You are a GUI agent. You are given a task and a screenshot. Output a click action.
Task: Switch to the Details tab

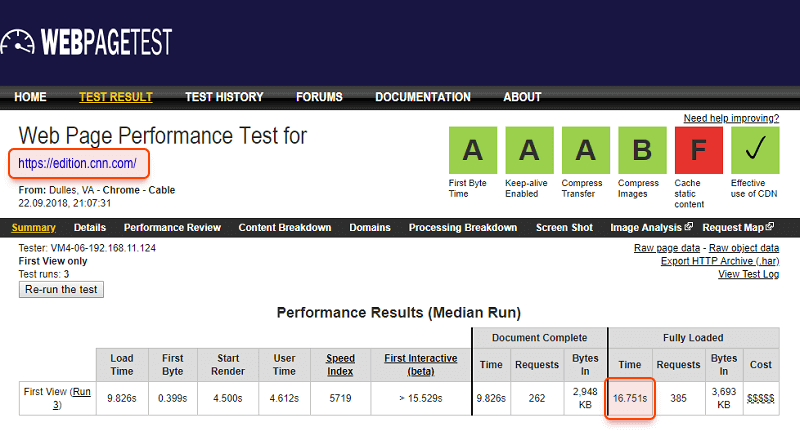[90, 227]
